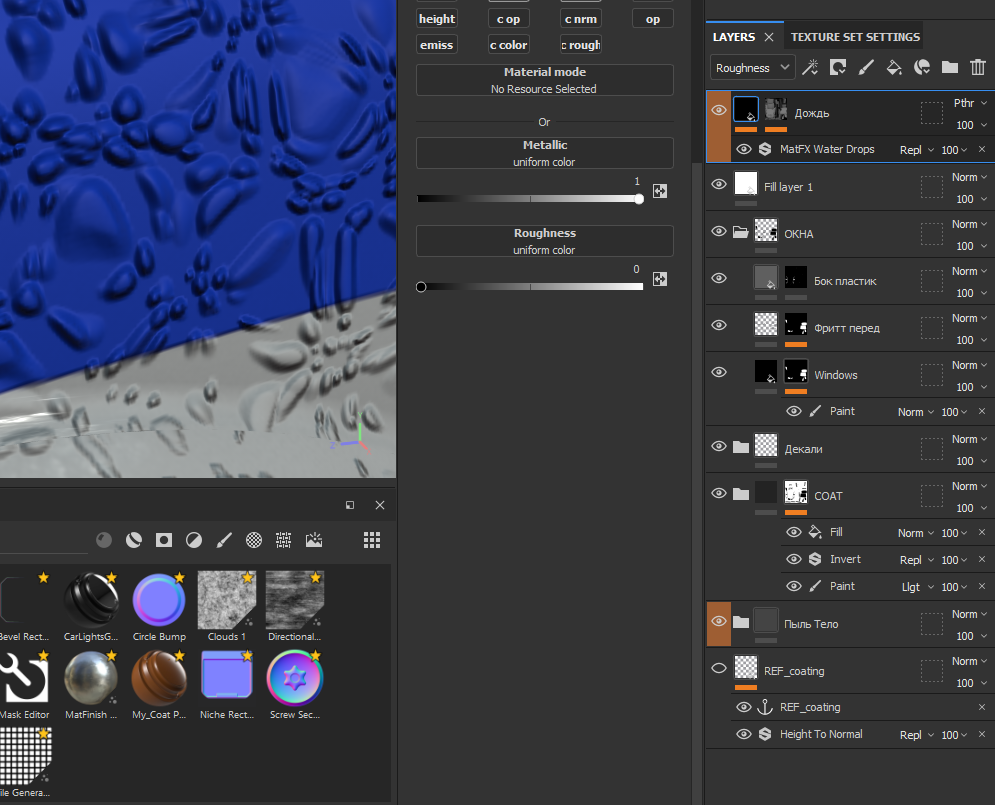Remove the Invert filter in COAT

[982, 559]
